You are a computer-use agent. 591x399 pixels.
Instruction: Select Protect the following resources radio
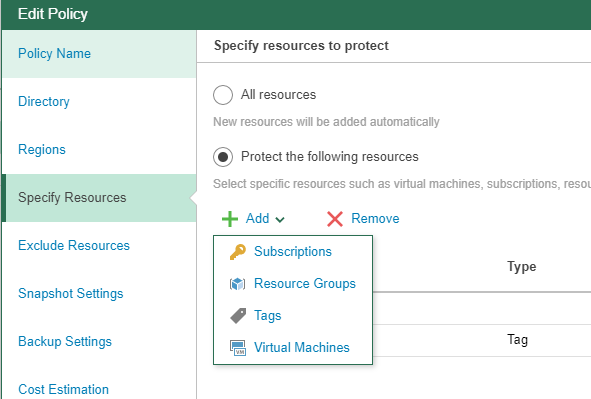coord(223,157)
